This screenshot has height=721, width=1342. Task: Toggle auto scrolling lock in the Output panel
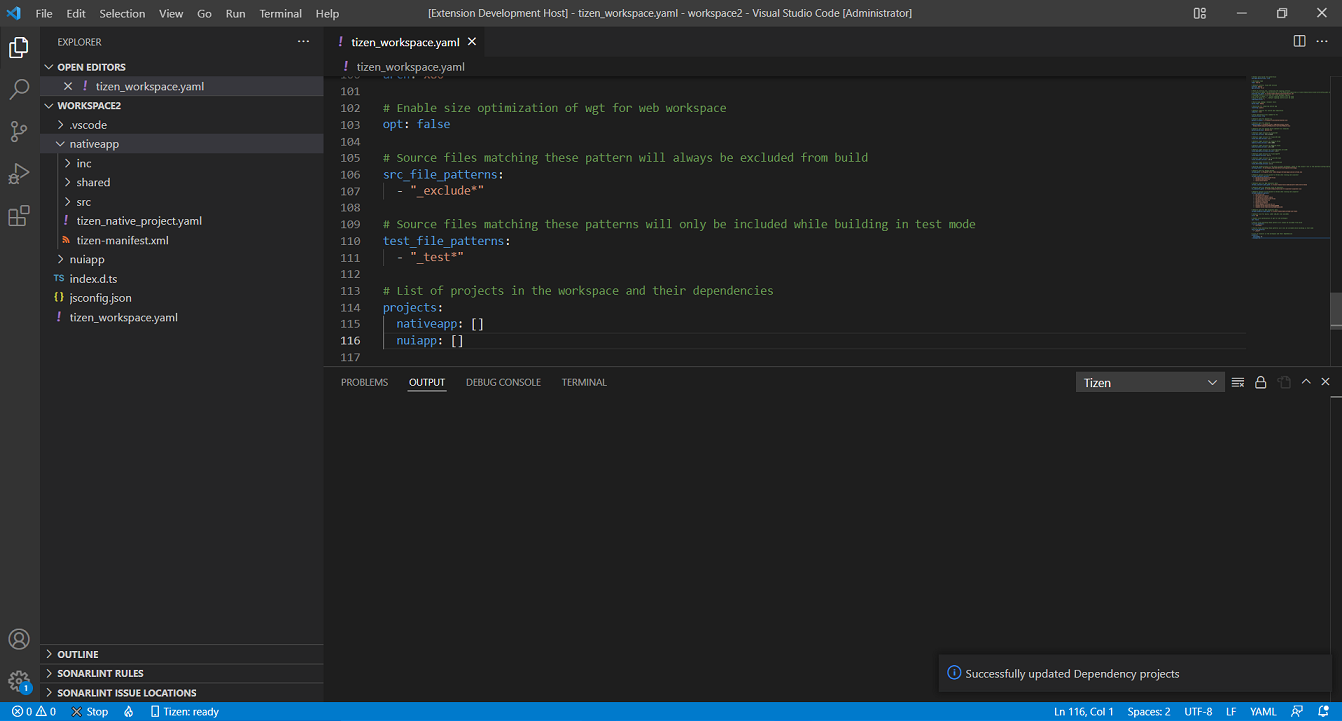pos(1261,381)
